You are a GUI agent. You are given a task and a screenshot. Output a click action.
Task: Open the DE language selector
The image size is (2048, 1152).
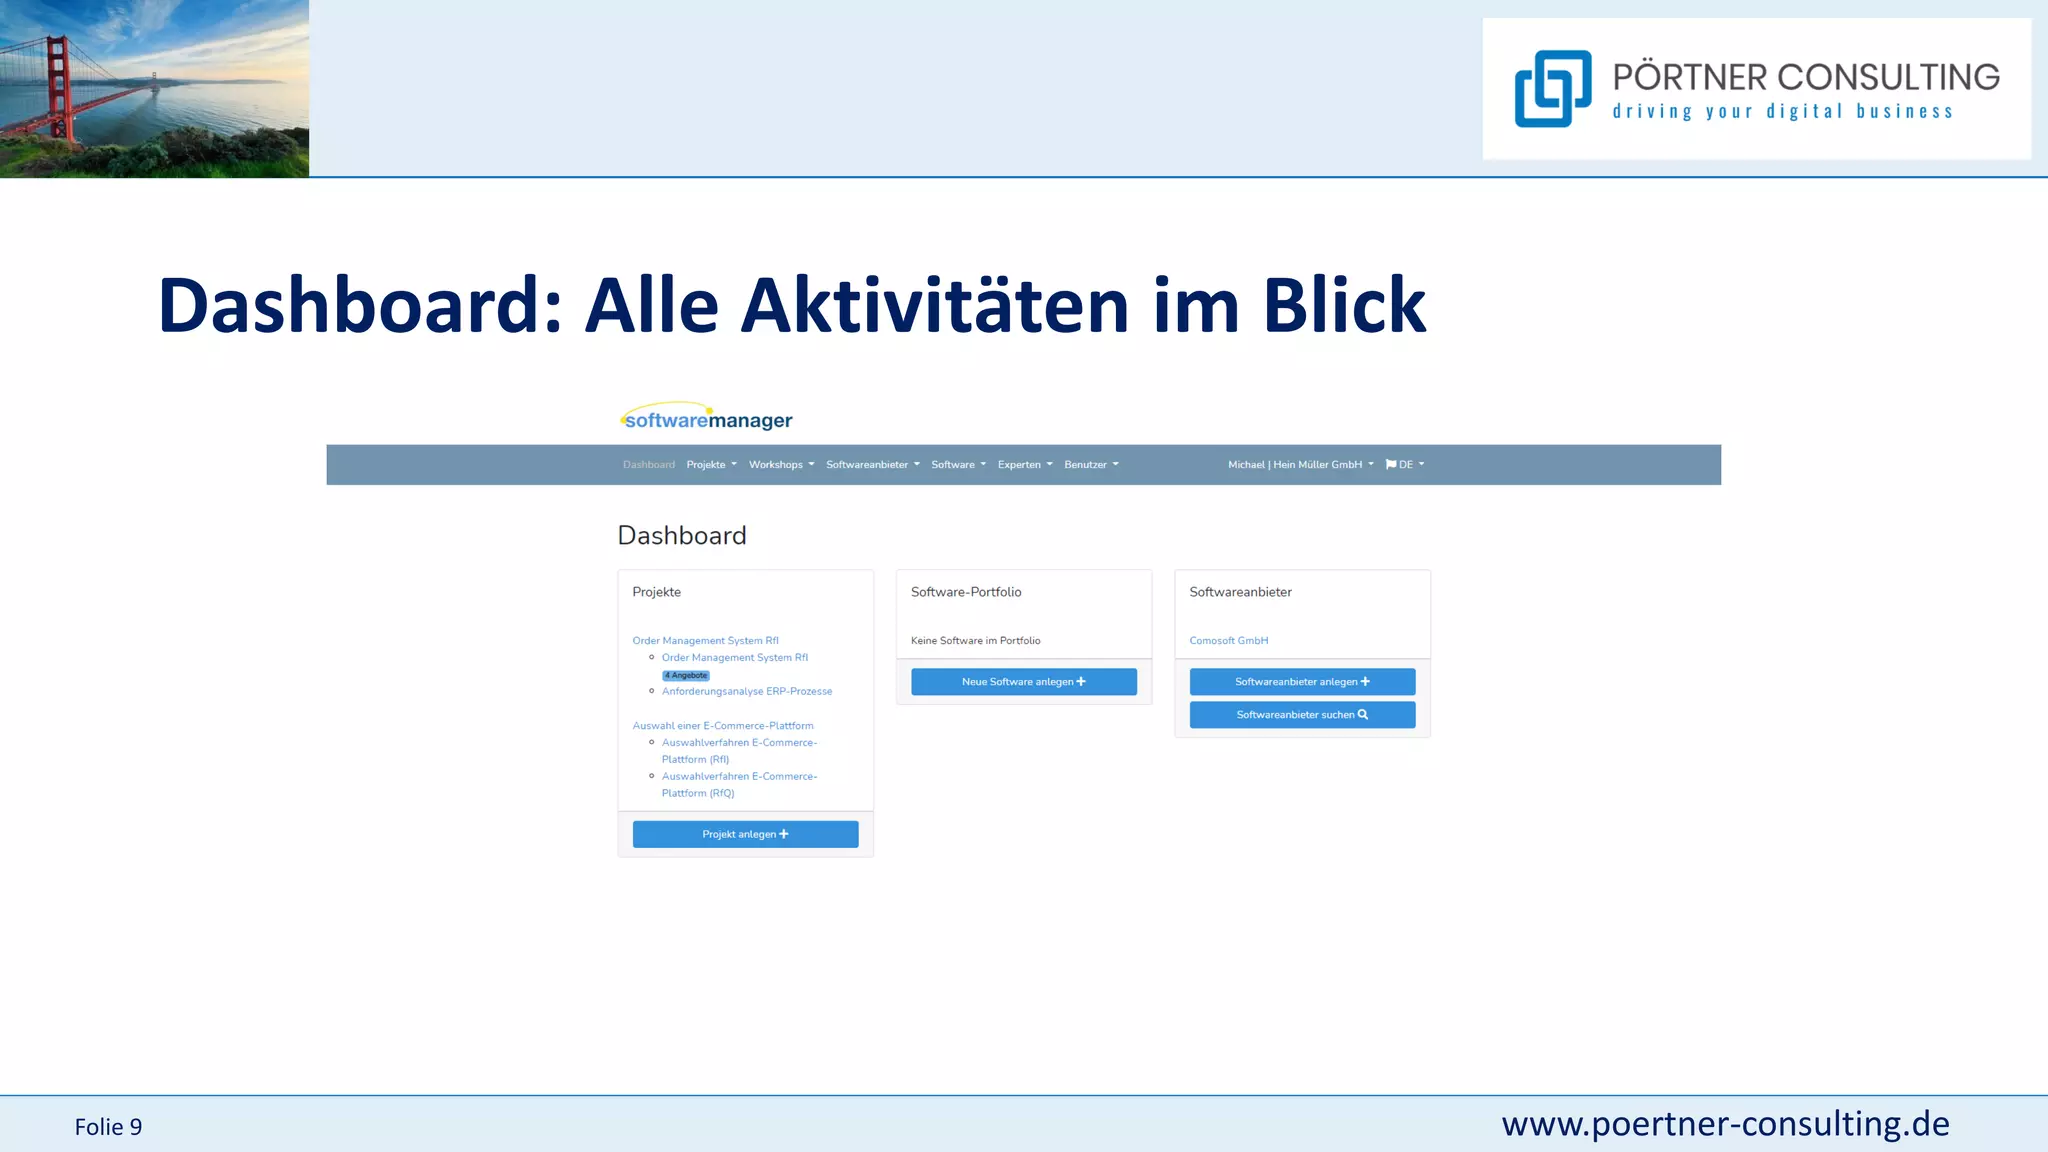(1405, 465)
